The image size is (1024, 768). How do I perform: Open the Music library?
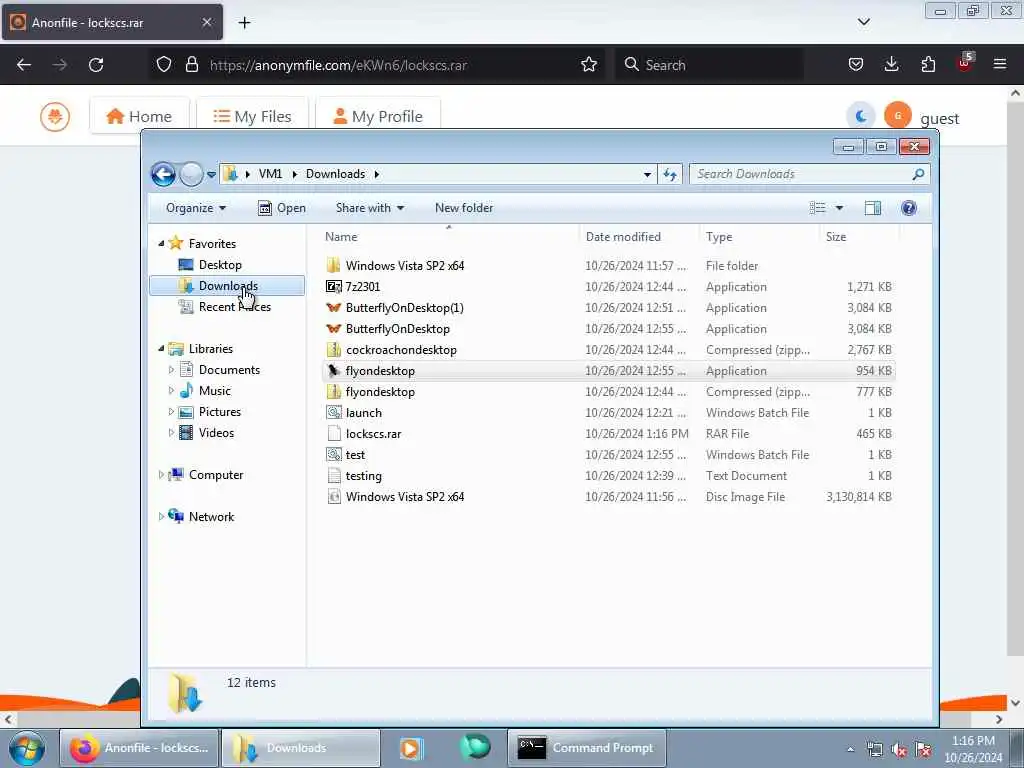[x=214, y=391]
